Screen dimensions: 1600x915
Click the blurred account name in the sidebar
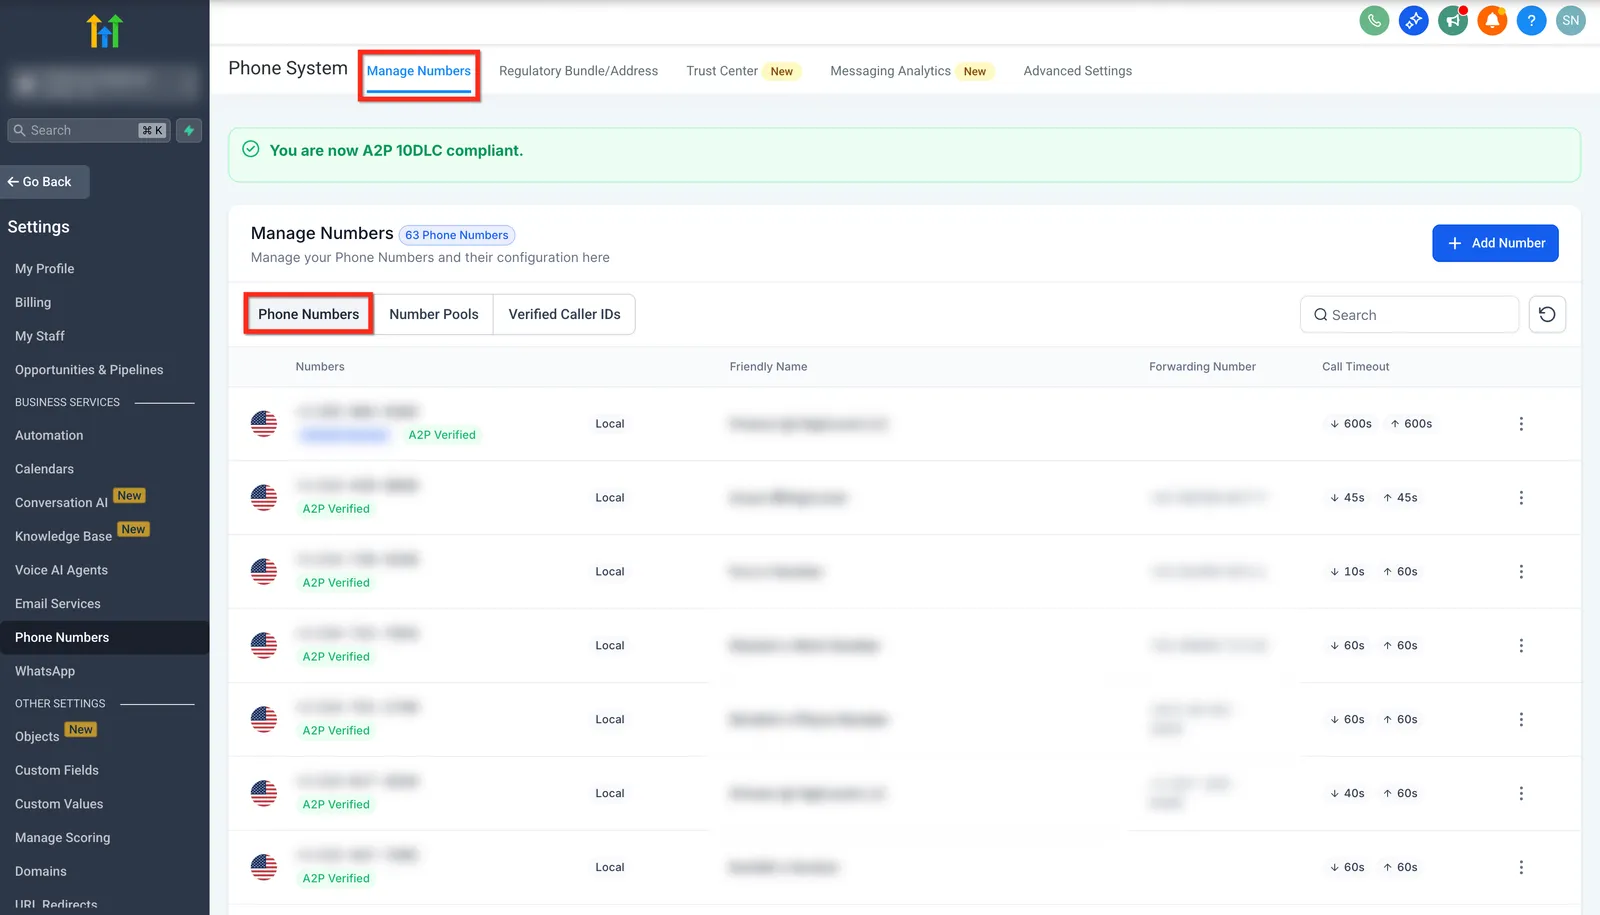pos(104,83)
